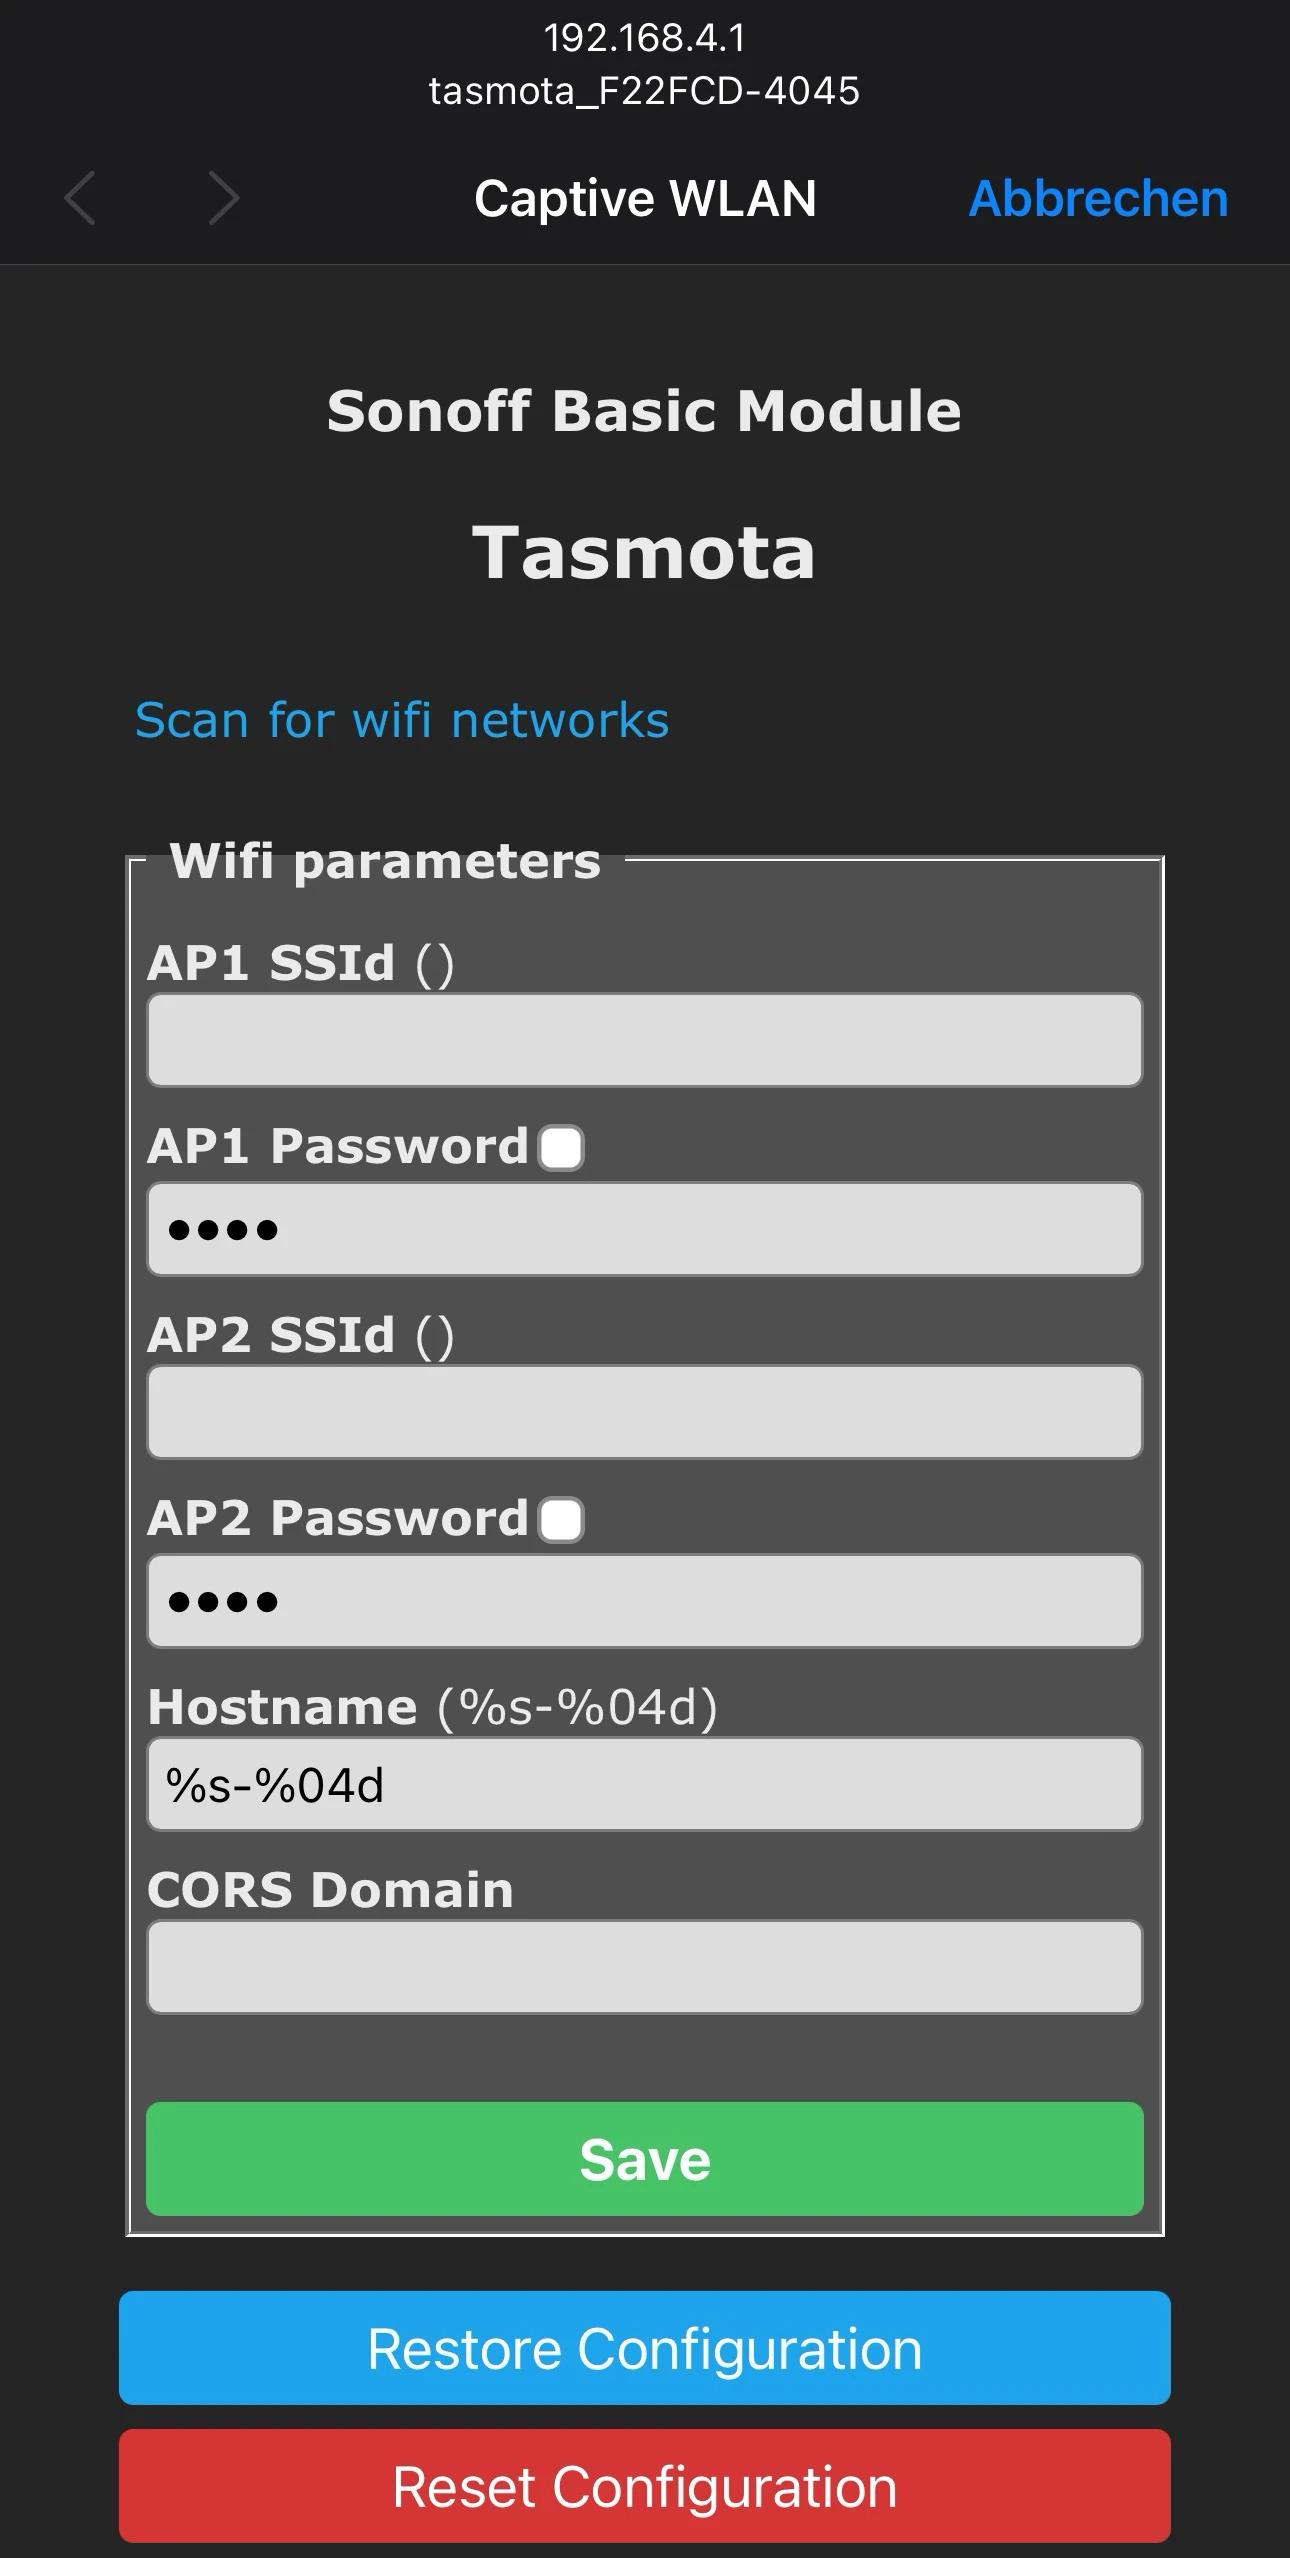Click the Wifi parameters section label
Image resolution: width=1290 pixels, height=2558 pixels.
click(383, 860)
